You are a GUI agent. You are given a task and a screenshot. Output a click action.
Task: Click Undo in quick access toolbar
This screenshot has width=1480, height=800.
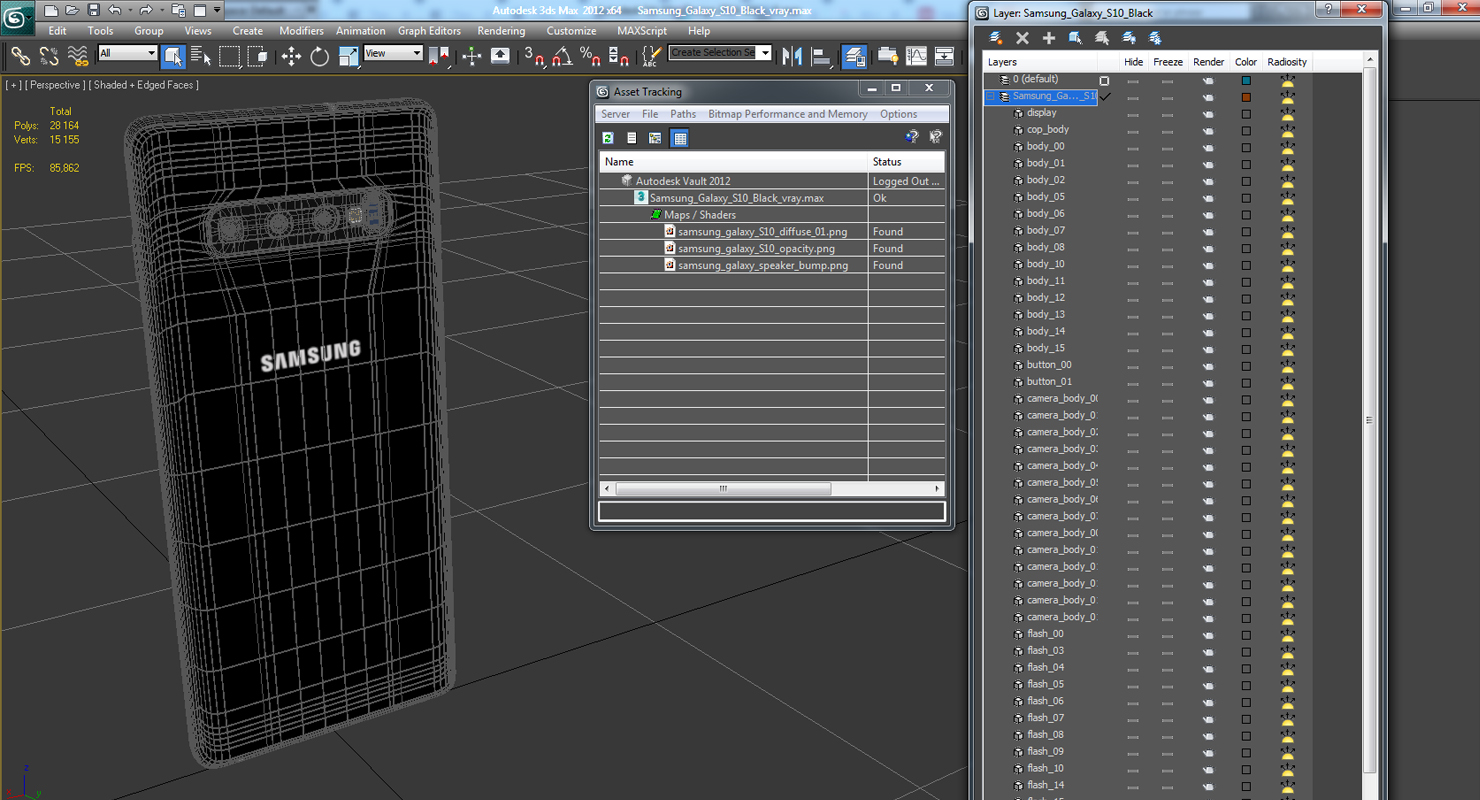[x=115, y=10]
